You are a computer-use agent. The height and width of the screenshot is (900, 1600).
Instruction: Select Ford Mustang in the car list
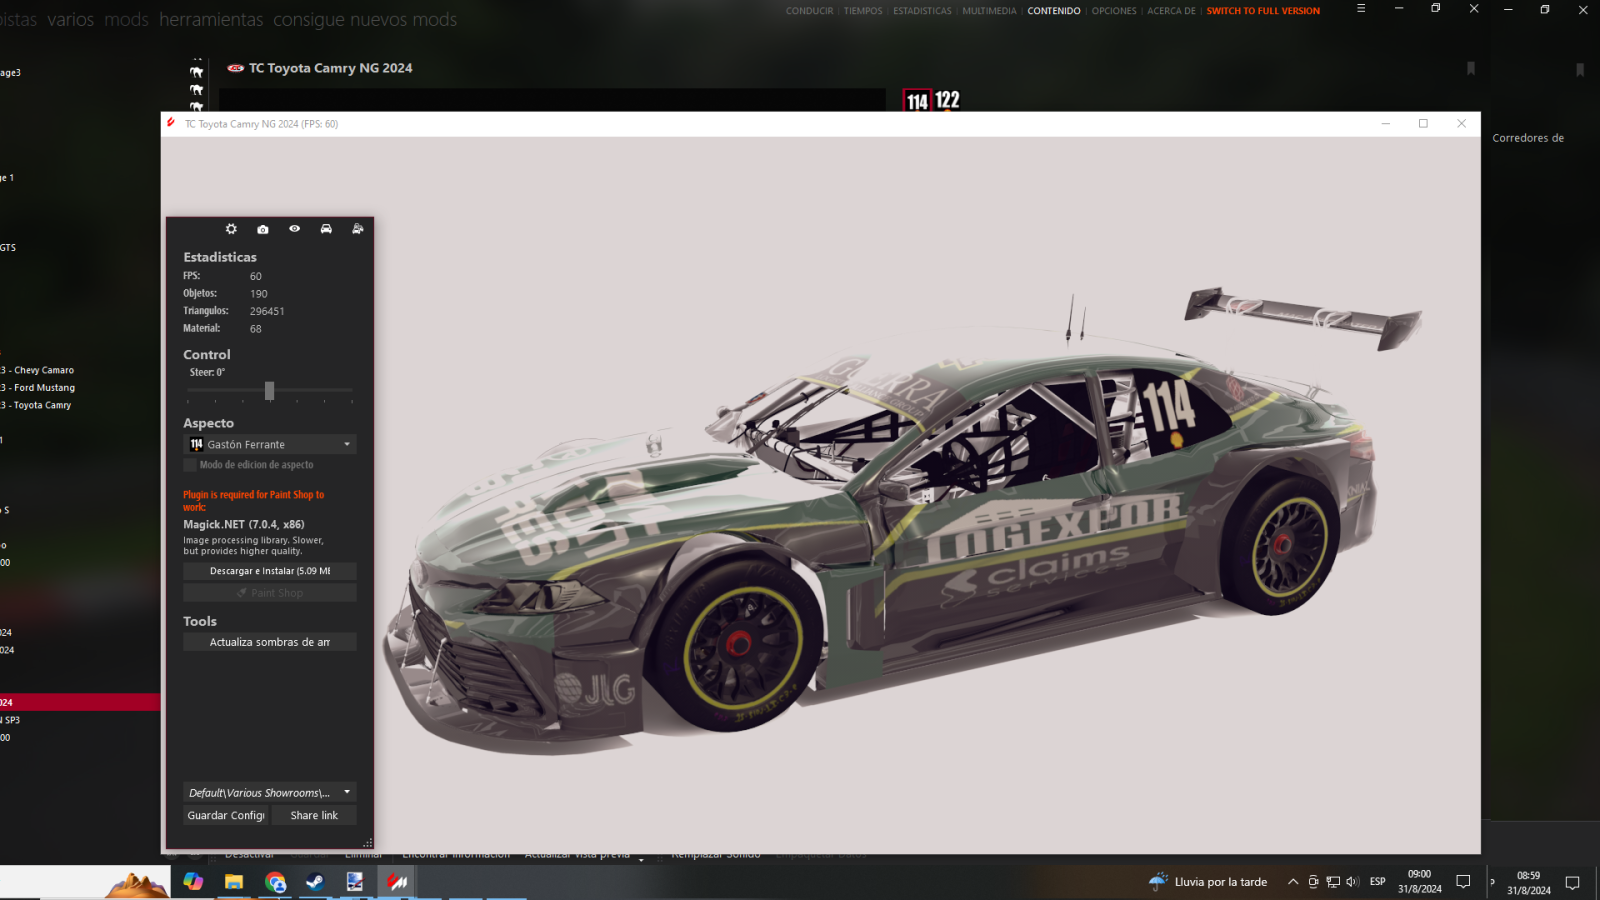click(40, 388)
